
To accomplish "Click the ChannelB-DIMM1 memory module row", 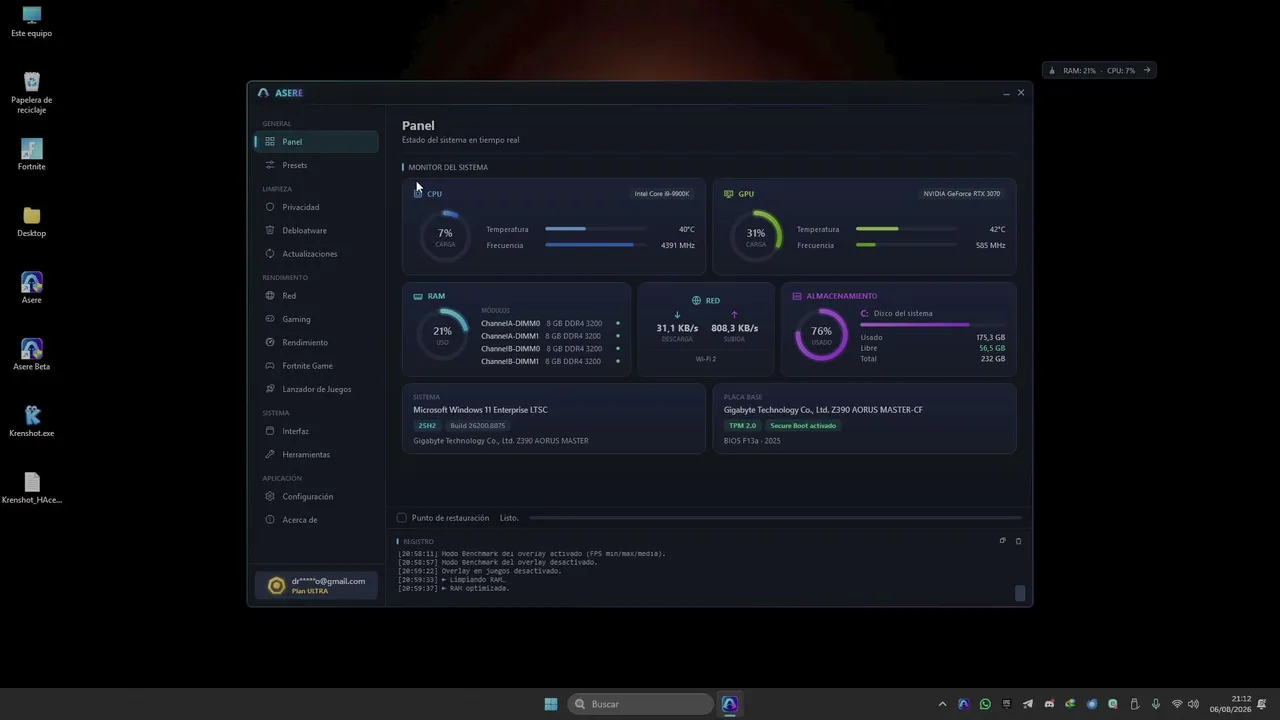I will coord(550,361).
